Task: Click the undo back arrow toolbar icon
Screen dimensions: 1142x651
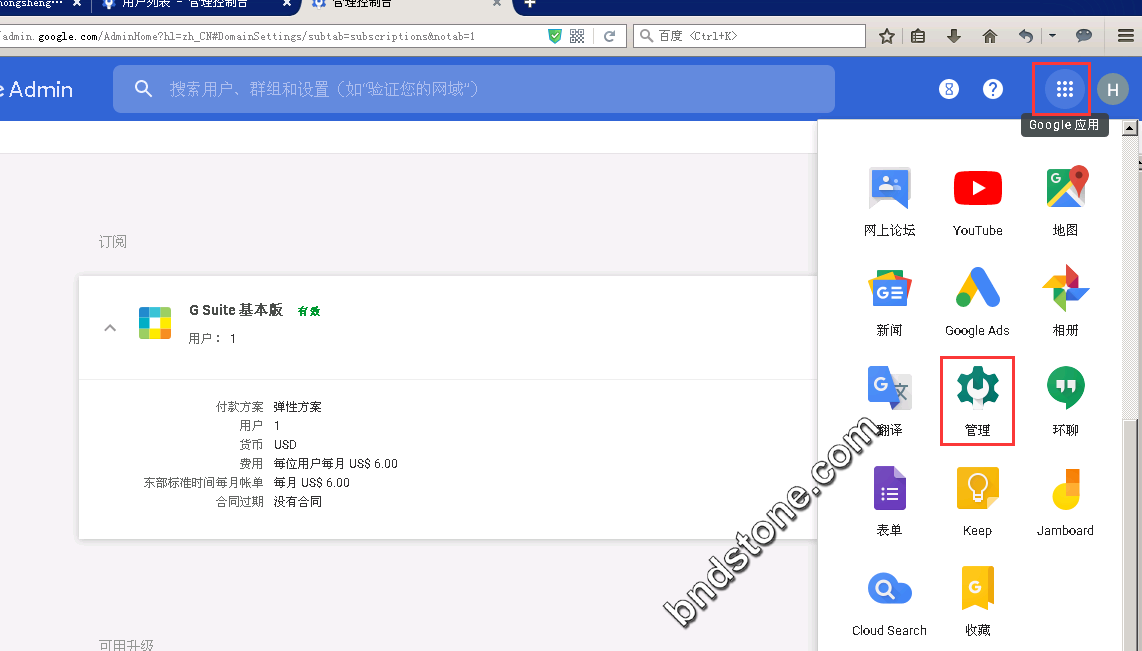Action: (x=1025, y=36)
